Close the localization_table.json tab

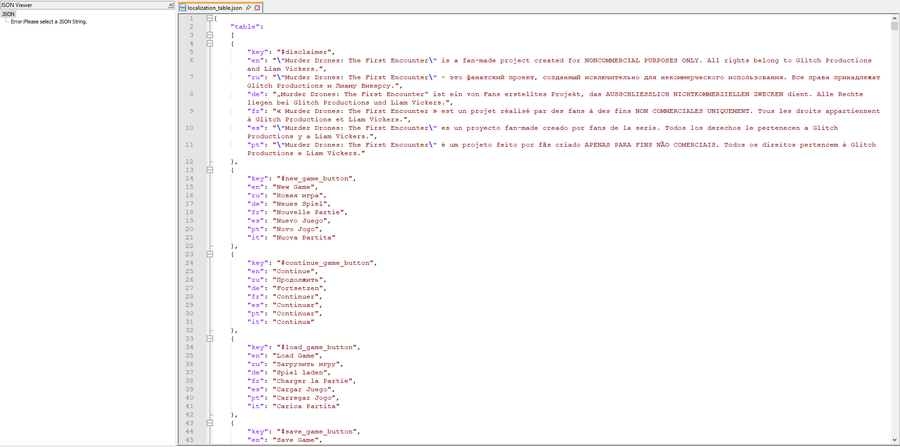click(257, 8)
